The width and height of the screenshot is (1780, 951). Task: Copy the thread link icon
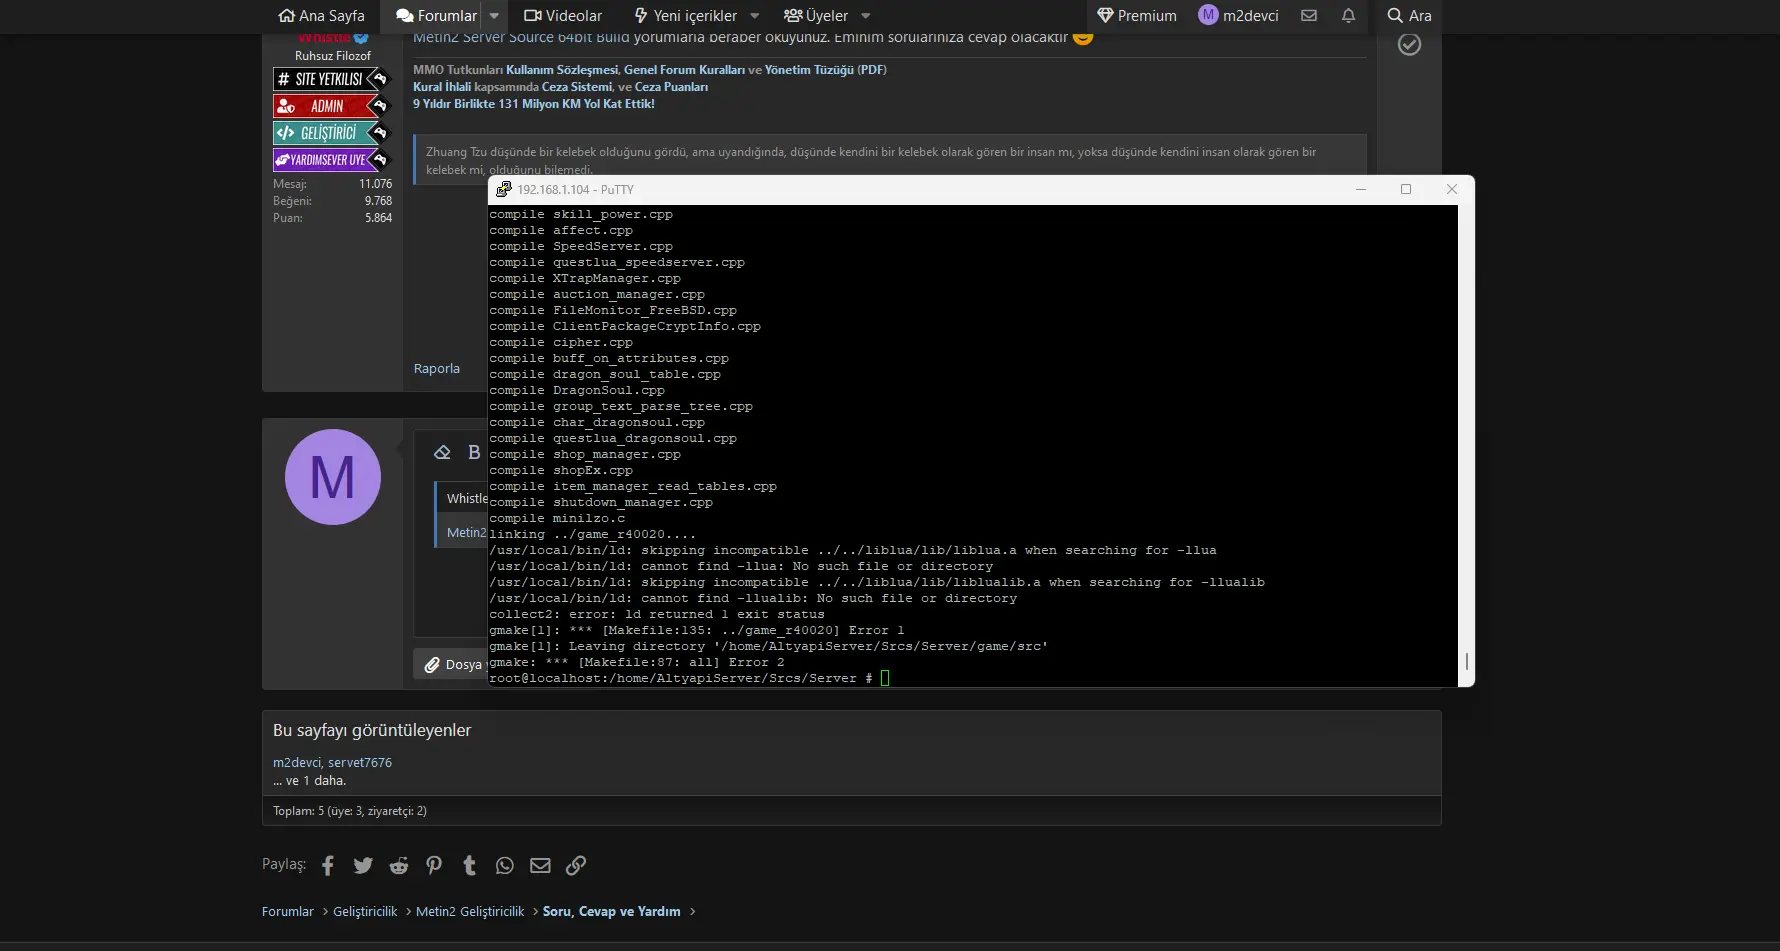point(576,866)
